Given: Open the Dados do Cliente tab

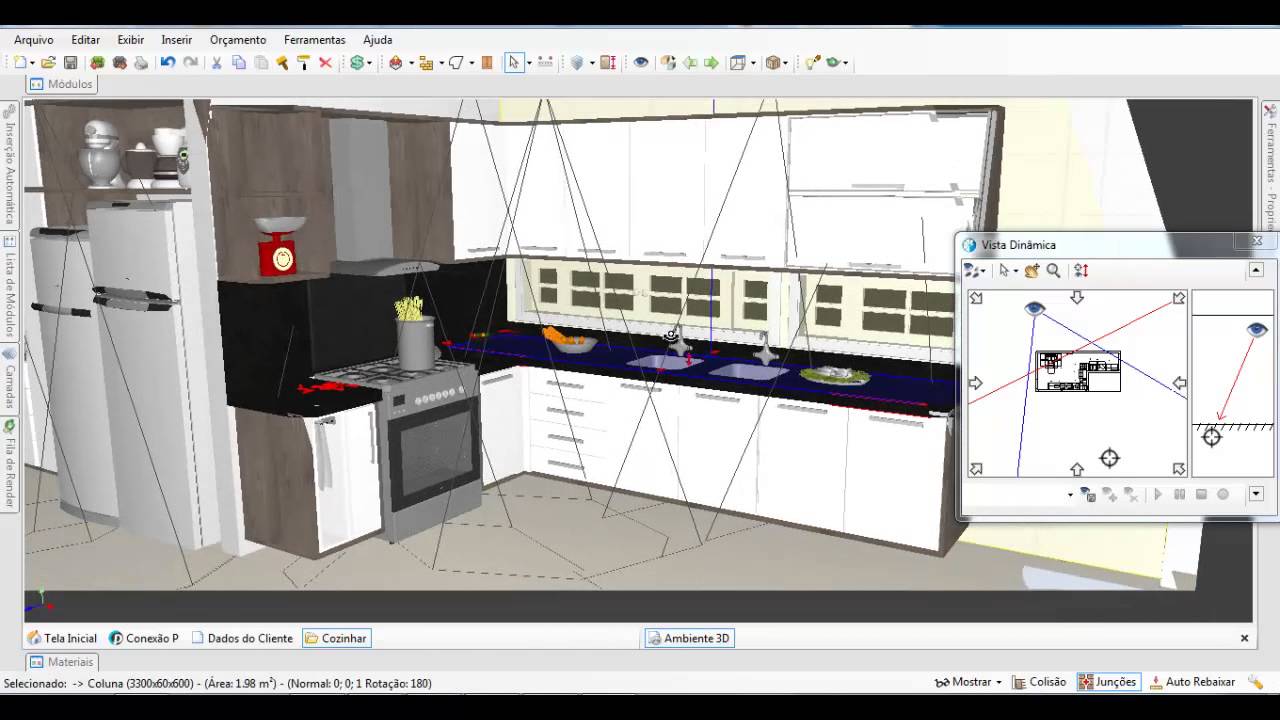Looking at the screenshot, I should click(242, 638).
